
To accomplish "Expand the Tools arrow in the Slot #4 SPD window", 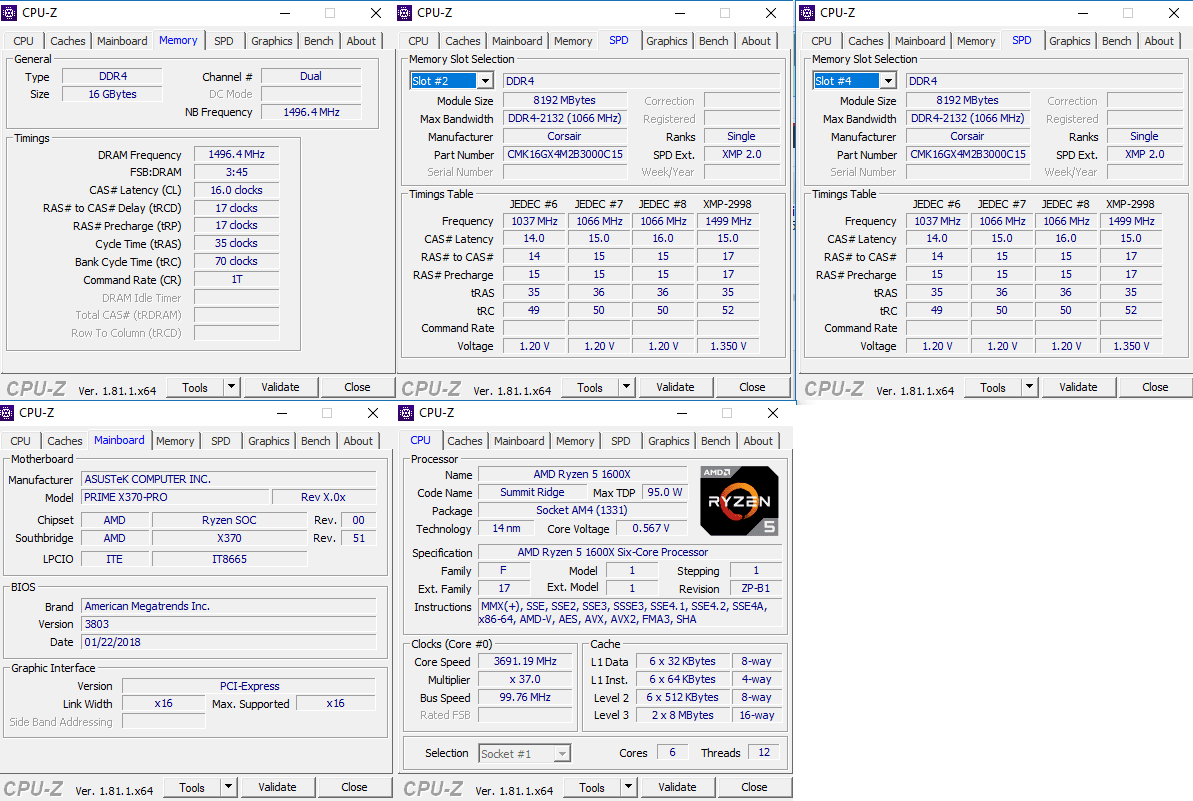I will point(1029,387).
